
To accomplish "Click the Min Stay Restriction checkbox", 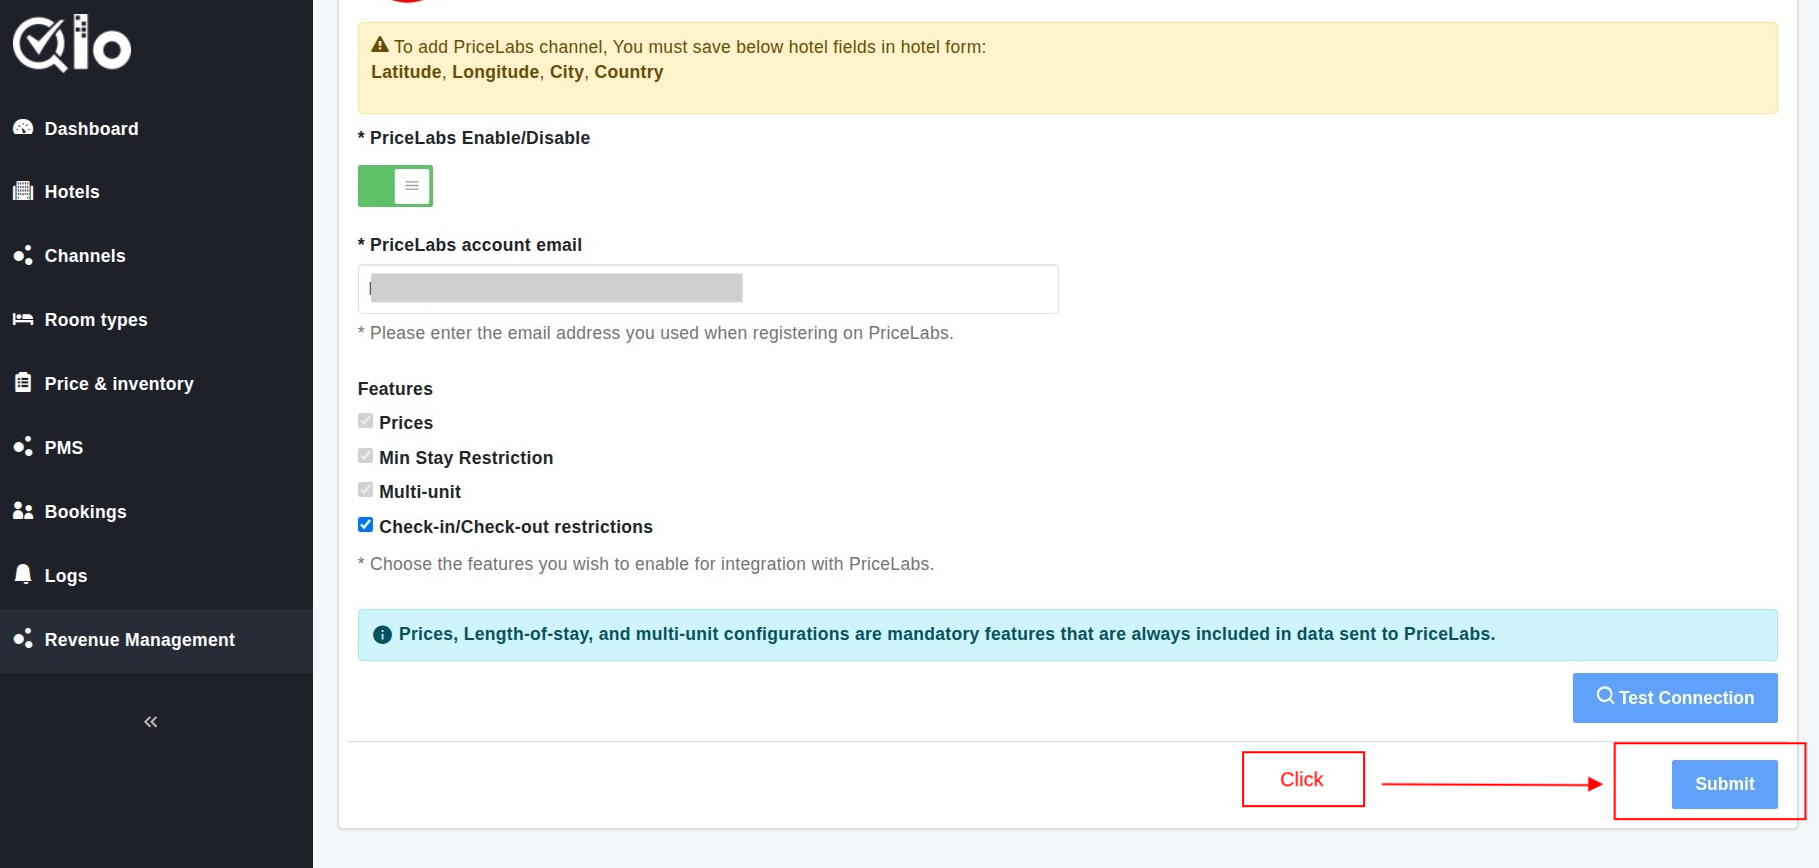I will [x=366, y=456].
